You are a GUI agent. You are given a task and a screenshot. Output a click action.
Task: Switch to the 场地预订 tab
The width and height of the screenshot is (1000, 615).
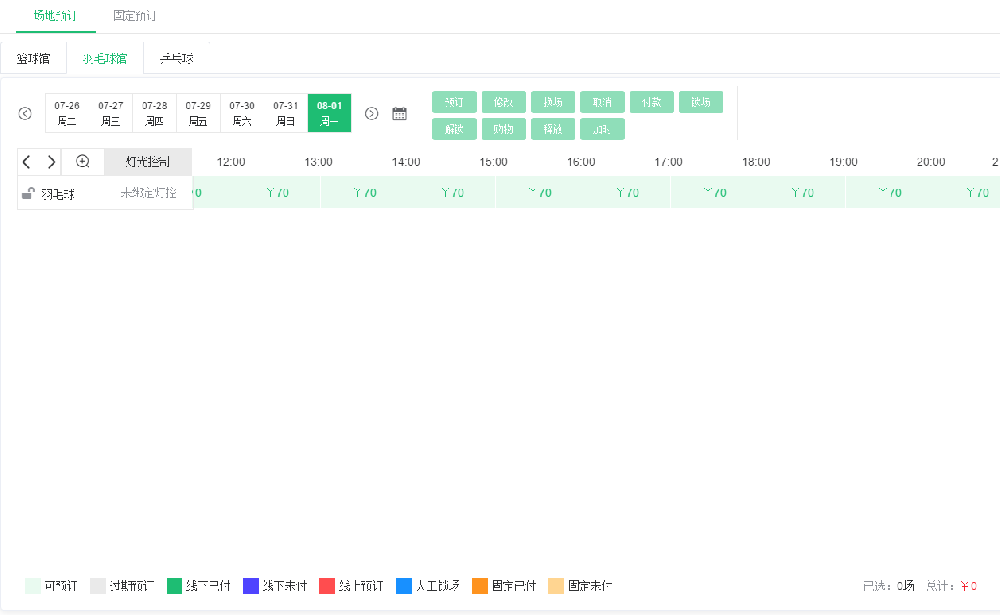tap(55, 16)
